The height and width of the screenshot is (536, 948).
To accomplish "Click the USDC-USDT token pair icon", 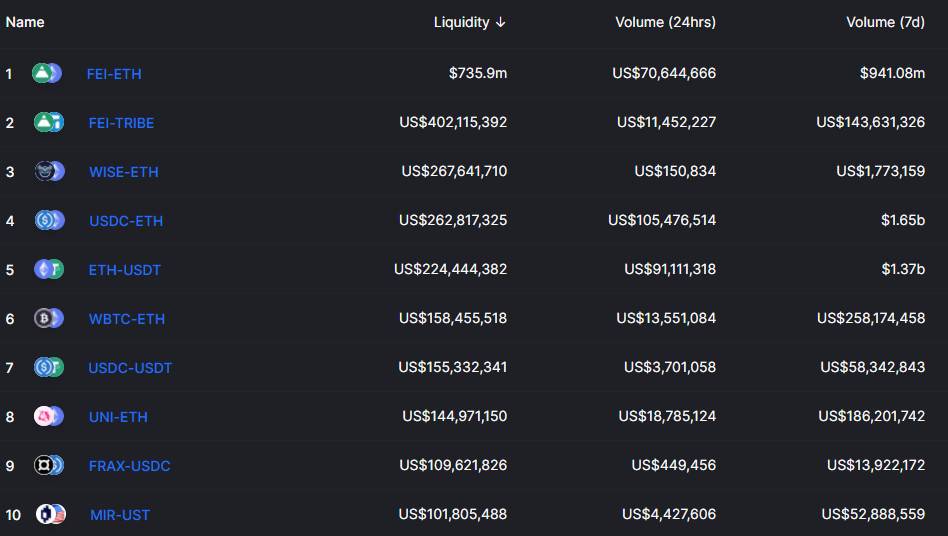I will coord(49,367).
